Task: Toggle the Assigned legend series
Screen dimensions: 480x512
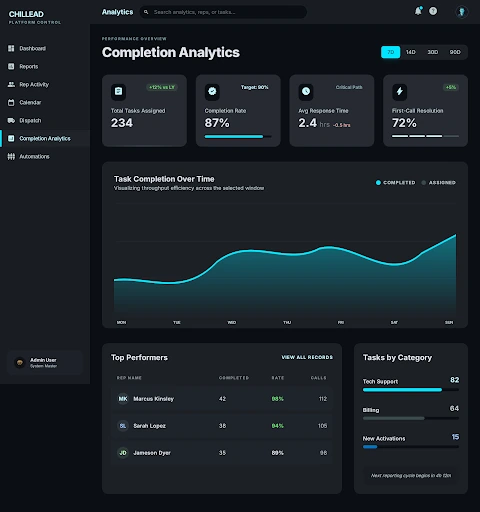Action: [439, 183]
